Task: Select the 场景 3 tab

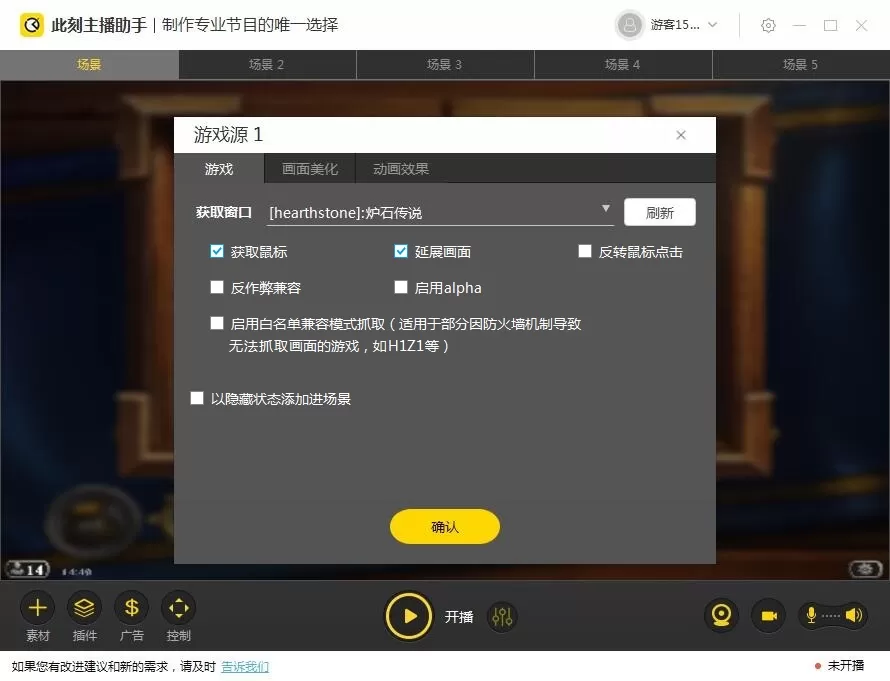Action: [445, 65]
